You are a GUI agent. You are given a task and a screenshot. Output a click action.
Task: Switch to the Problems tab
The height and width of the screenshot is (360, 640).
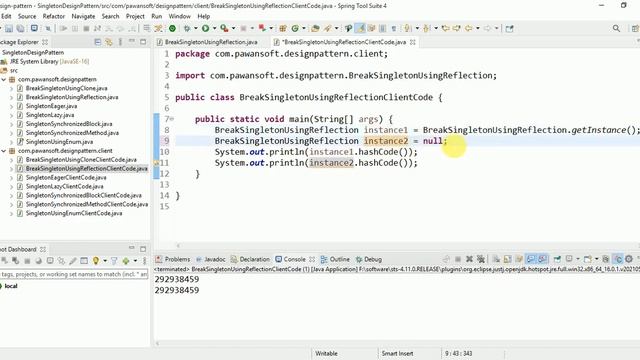(173, 259)
